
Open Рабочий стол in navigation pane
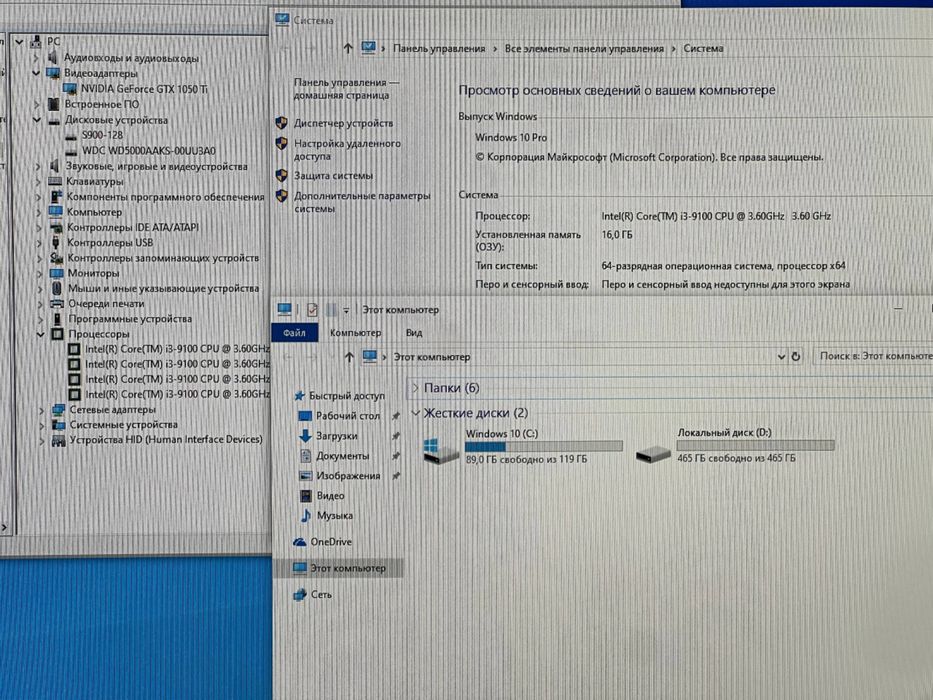(x=347, y=416)
